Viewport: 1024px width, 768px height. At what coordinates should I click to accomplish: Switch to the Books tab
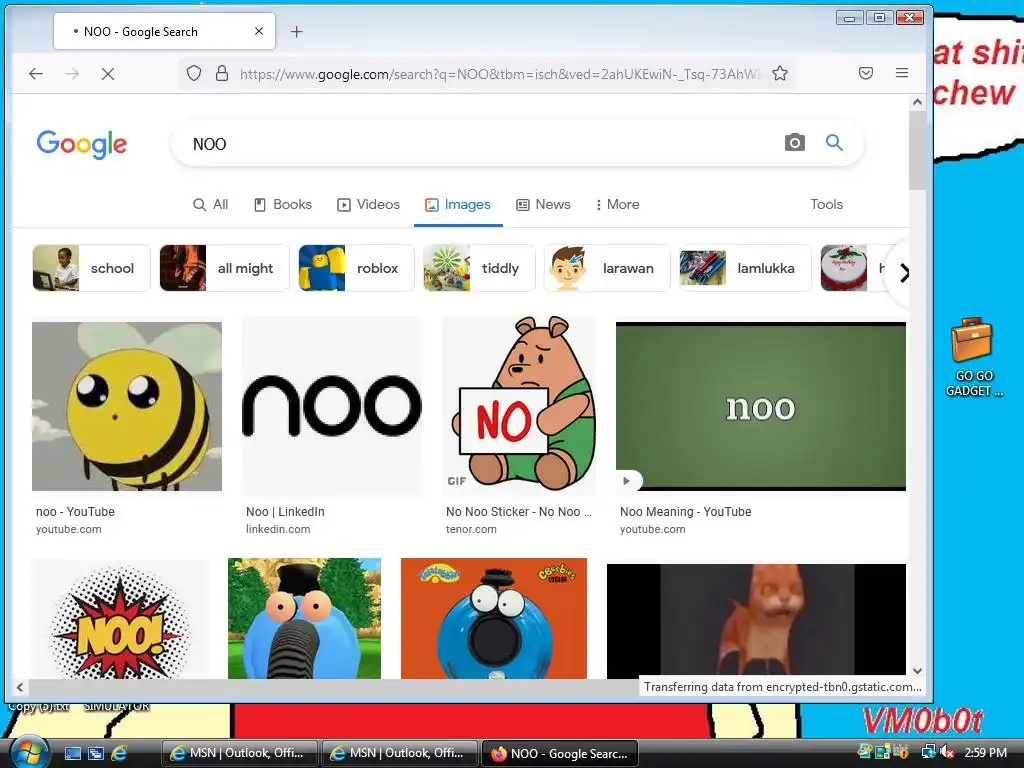point(283,204)
